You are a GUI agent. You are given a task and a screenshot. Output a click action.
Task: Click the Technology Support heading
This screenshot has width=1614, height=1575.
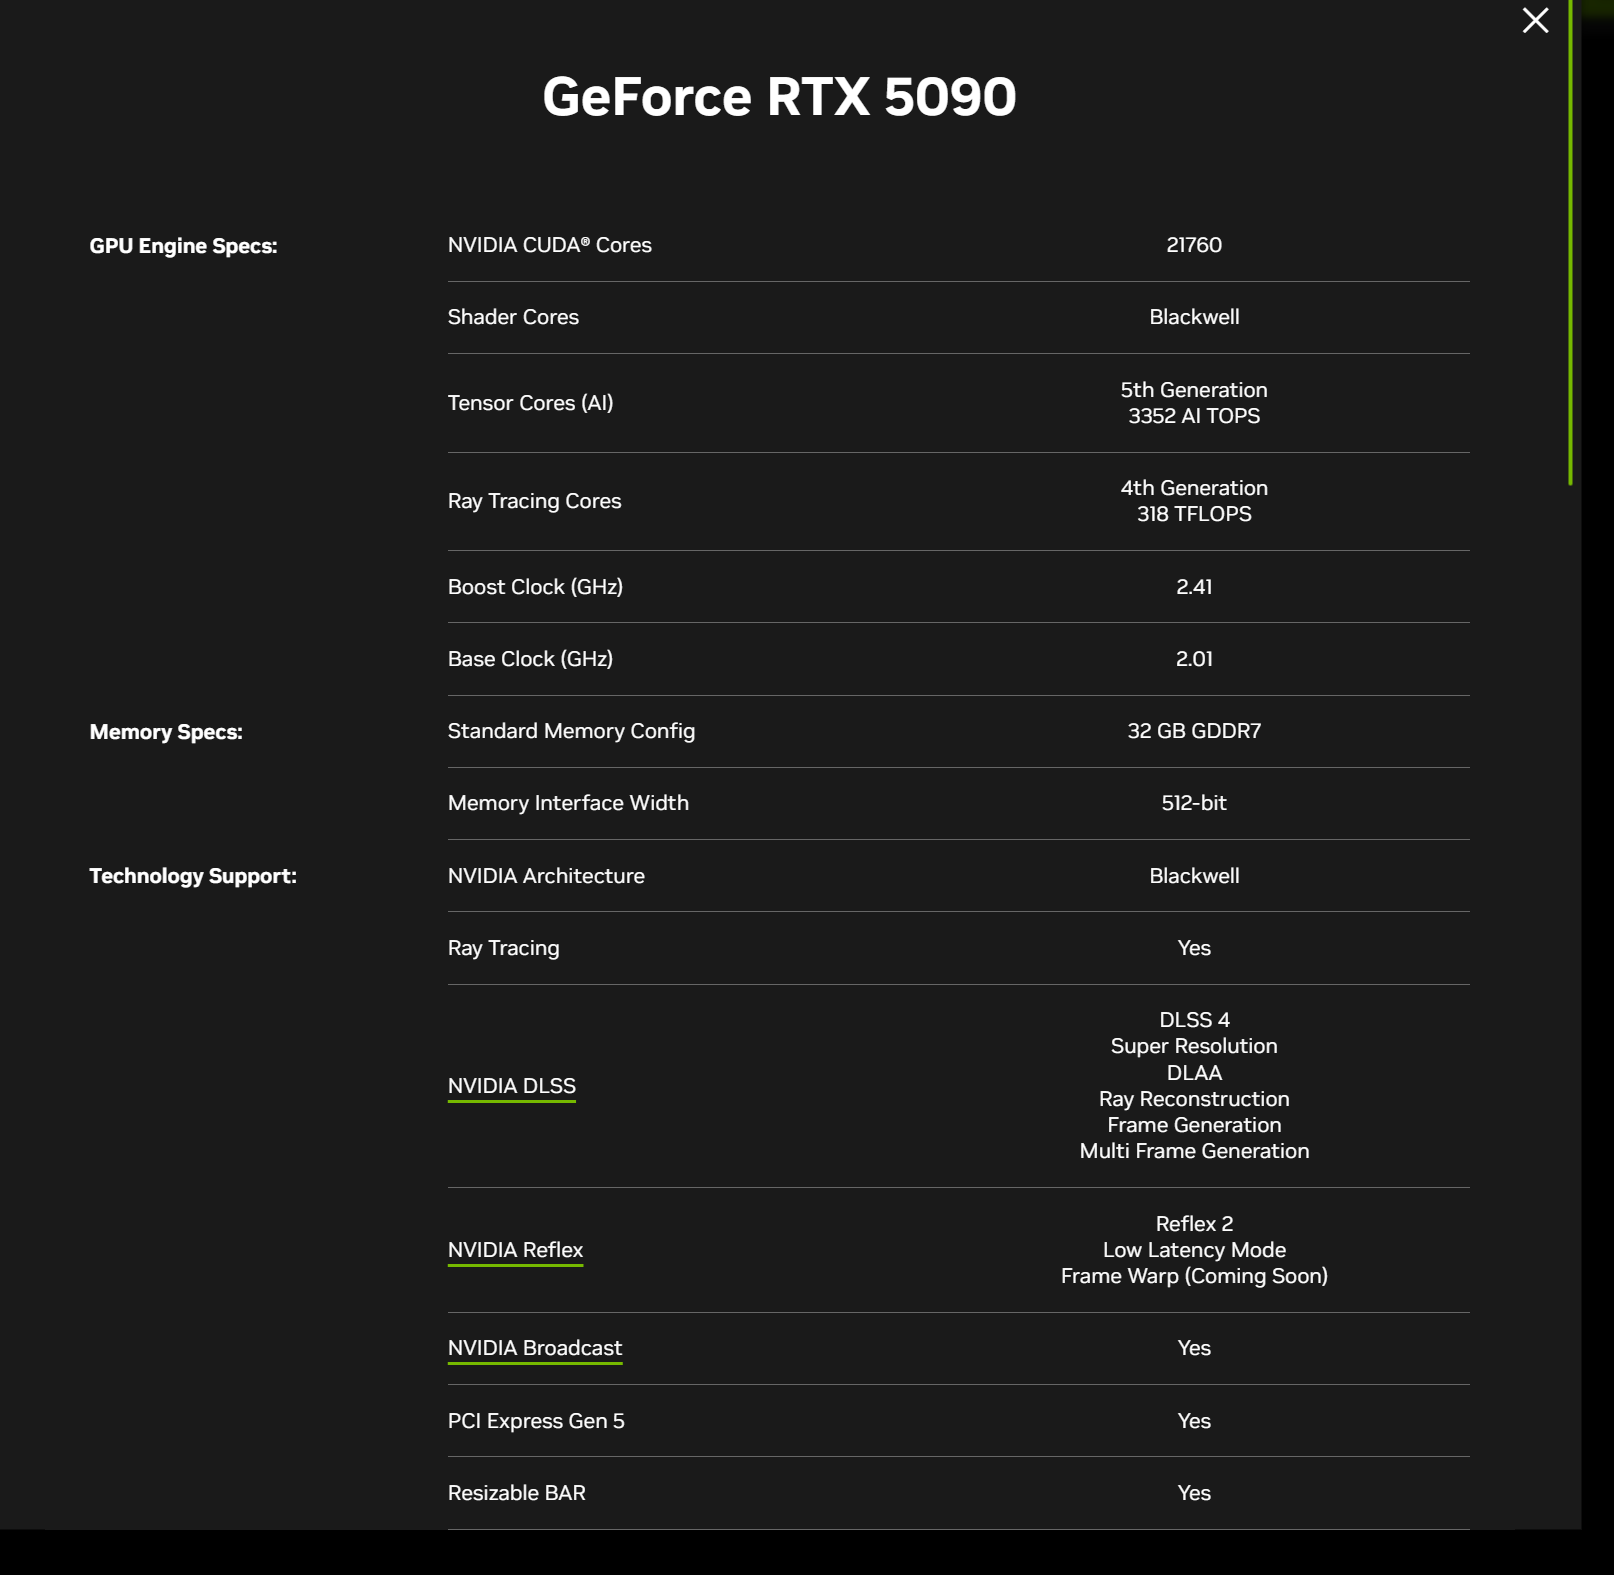click(191, 875)
